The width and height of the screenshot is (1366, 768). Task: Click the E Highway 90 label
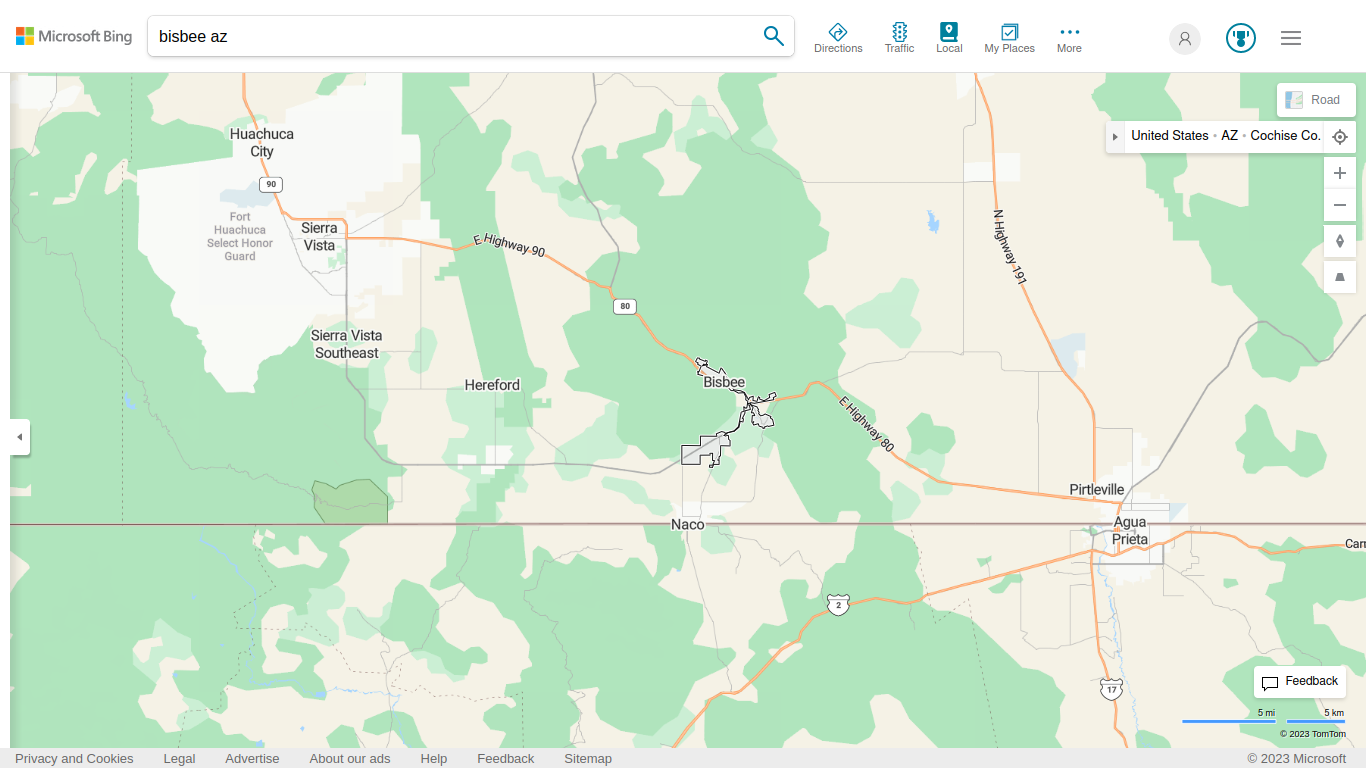tap(509, 246)
